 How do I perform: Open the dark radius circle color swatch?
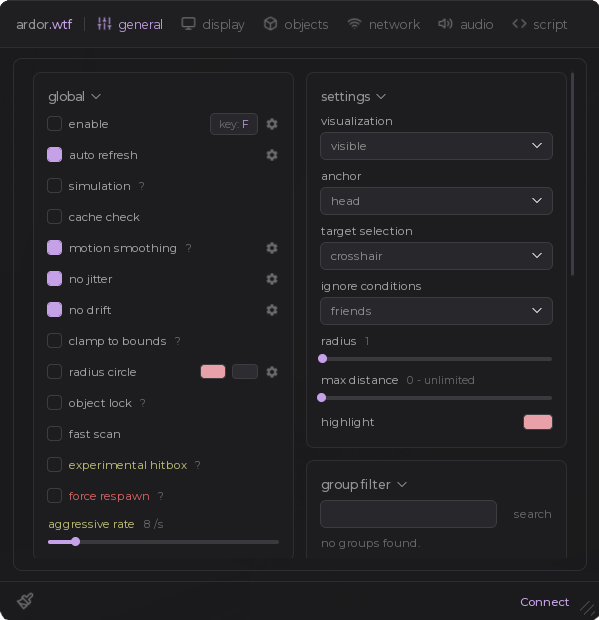click(245, 372)
